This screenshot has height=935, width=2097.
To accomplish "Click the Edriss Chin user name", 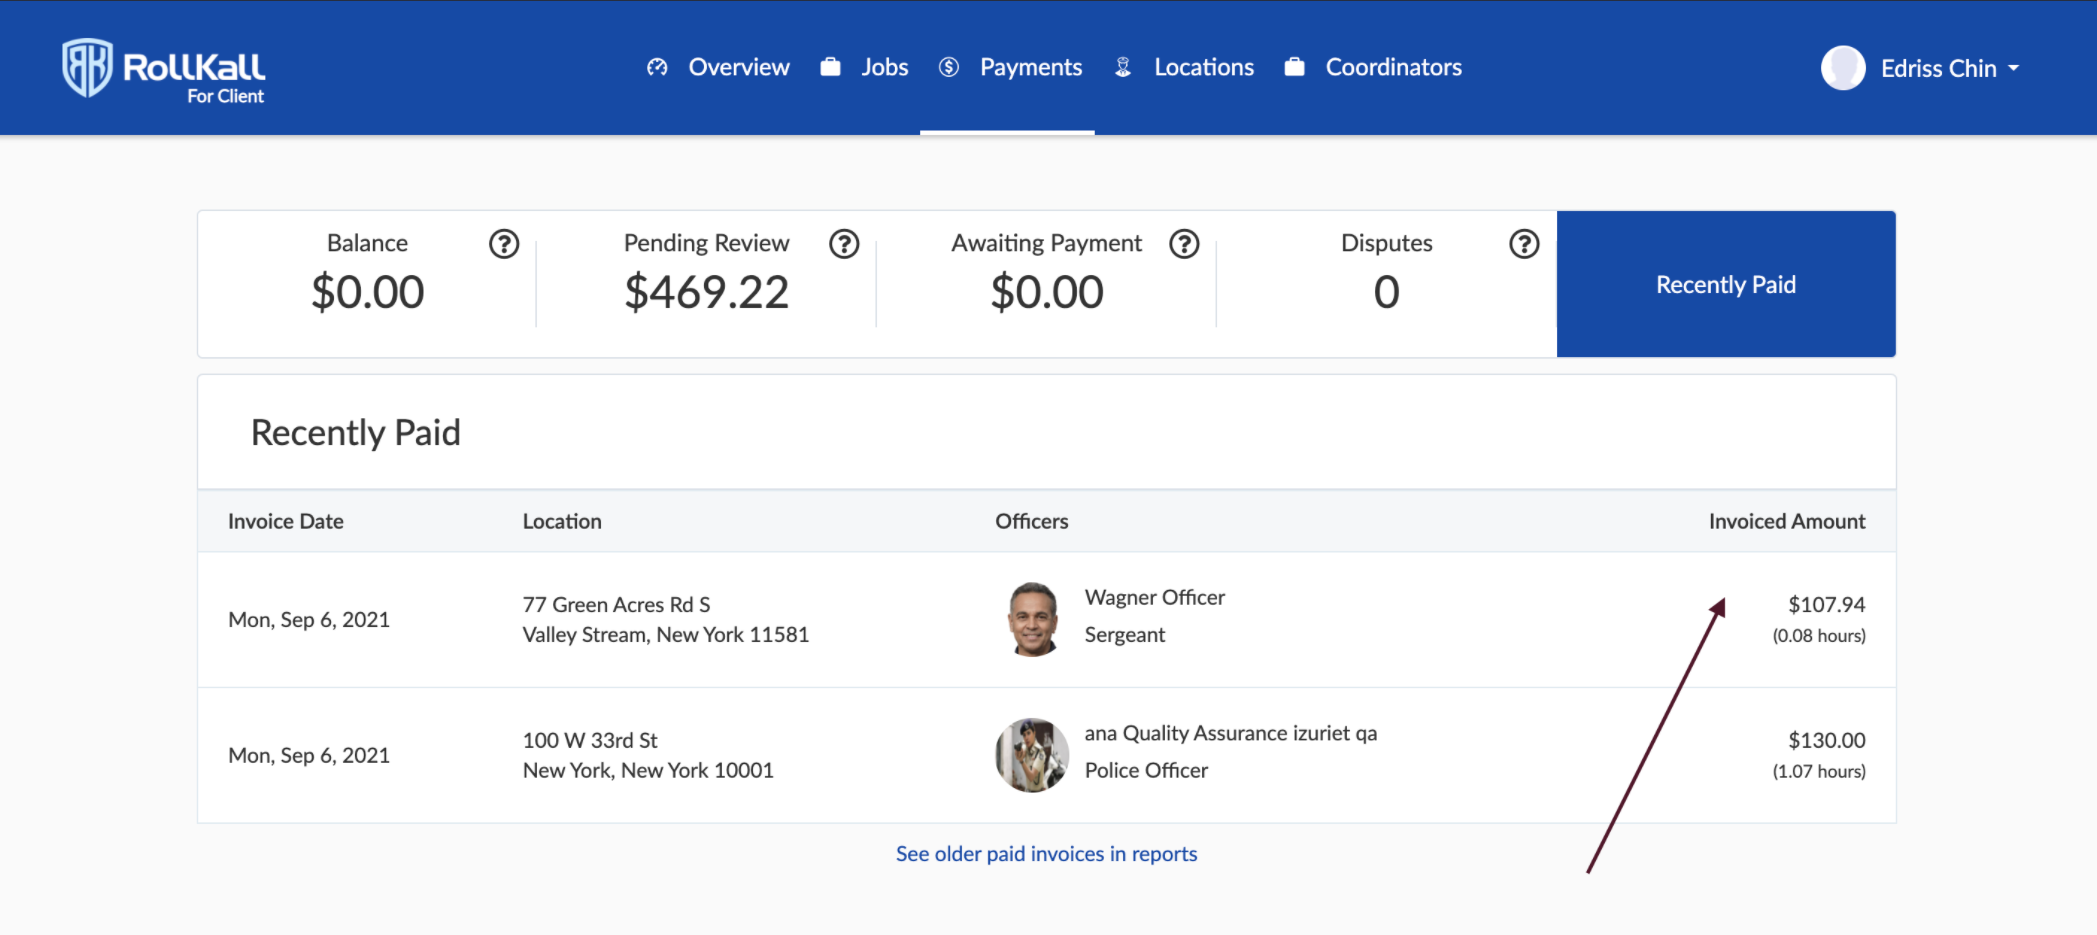I will (x=1939, y=68).
